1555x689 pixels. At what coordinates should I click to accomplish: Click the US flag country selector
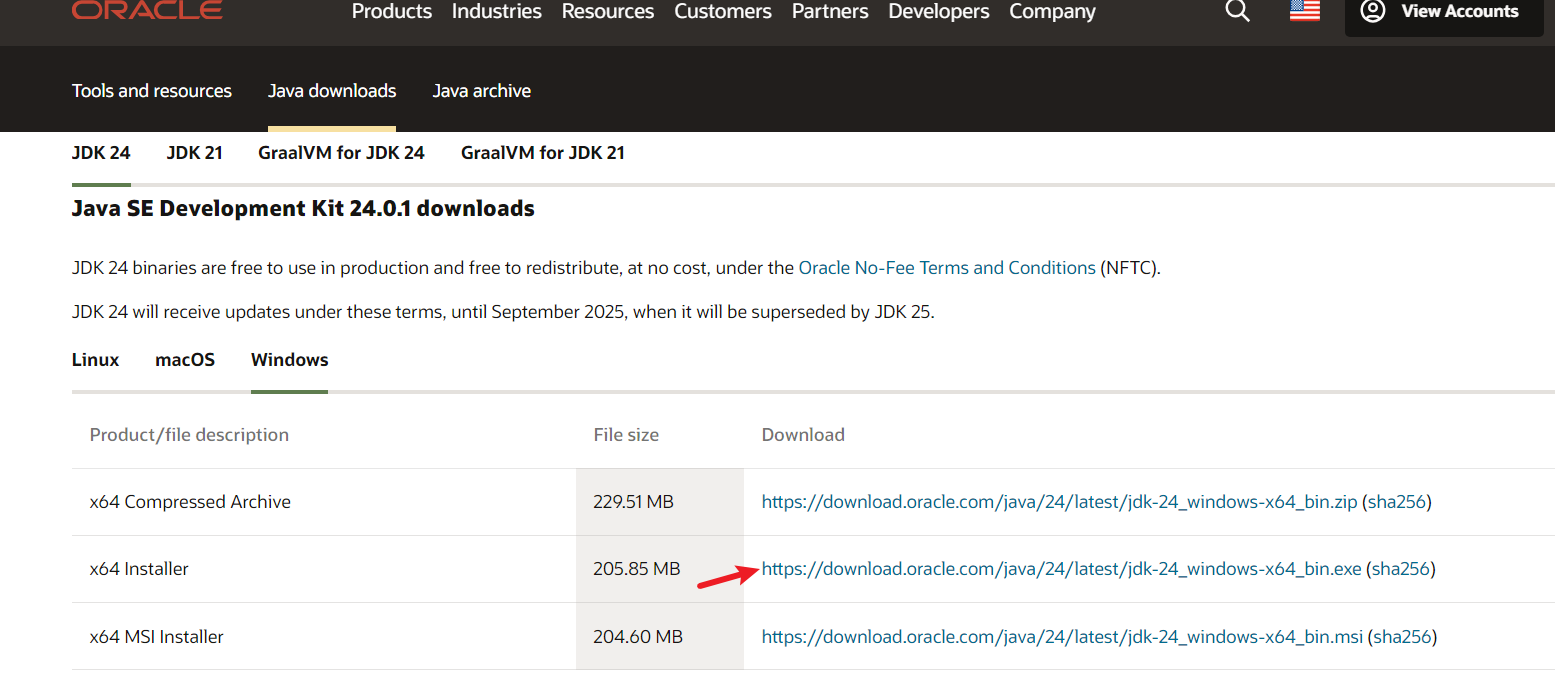pos(1304,11)
